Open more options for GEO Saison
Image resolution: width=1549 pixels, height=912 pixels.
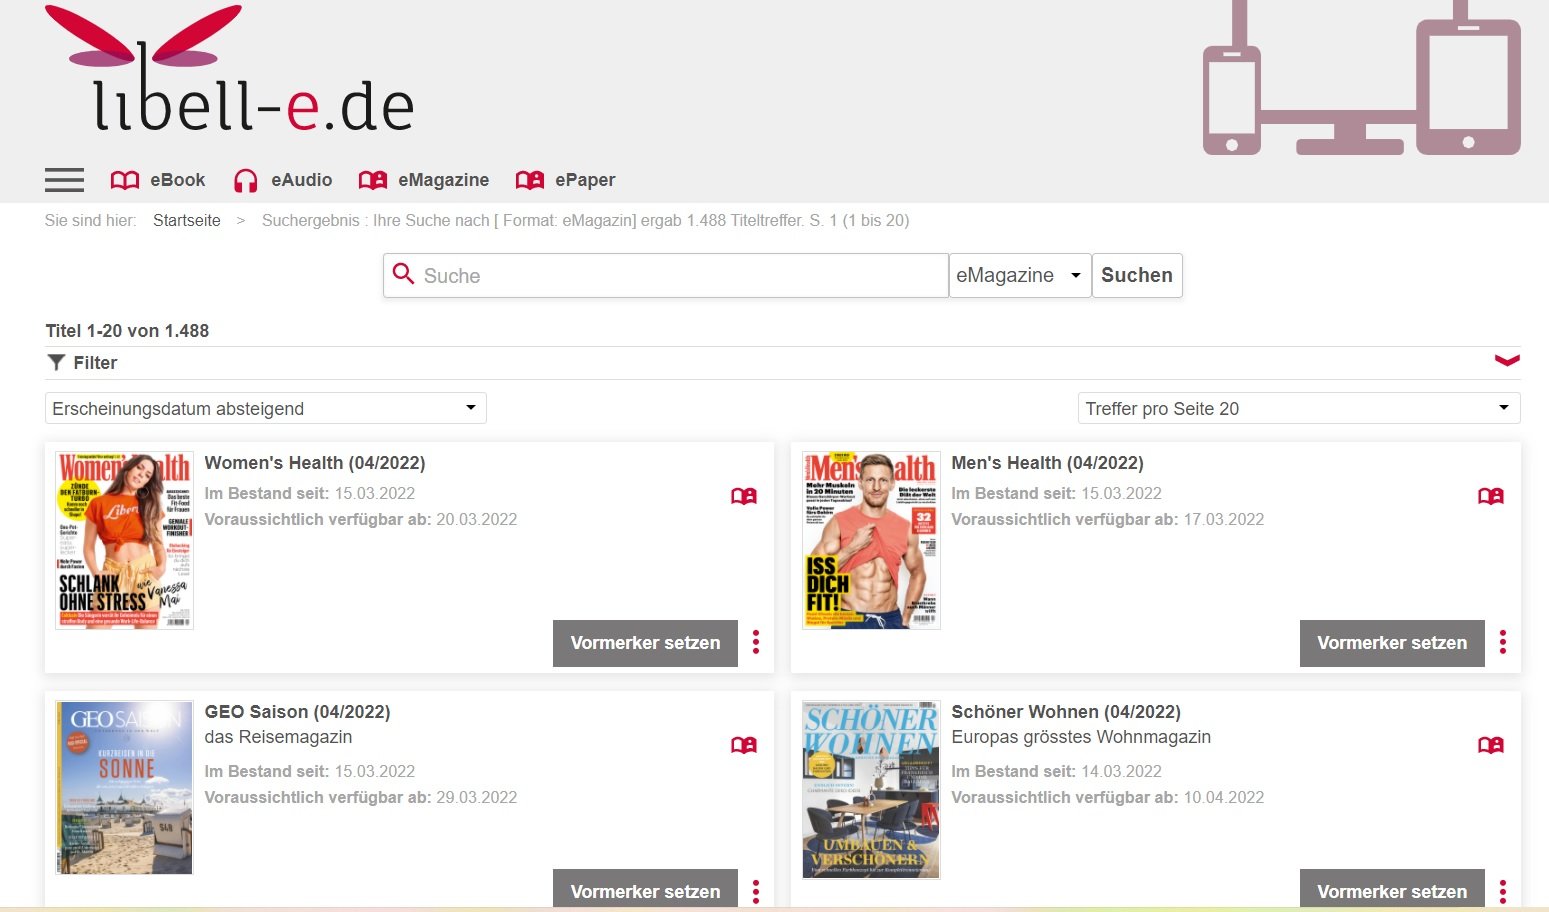[x=756, y=891]
